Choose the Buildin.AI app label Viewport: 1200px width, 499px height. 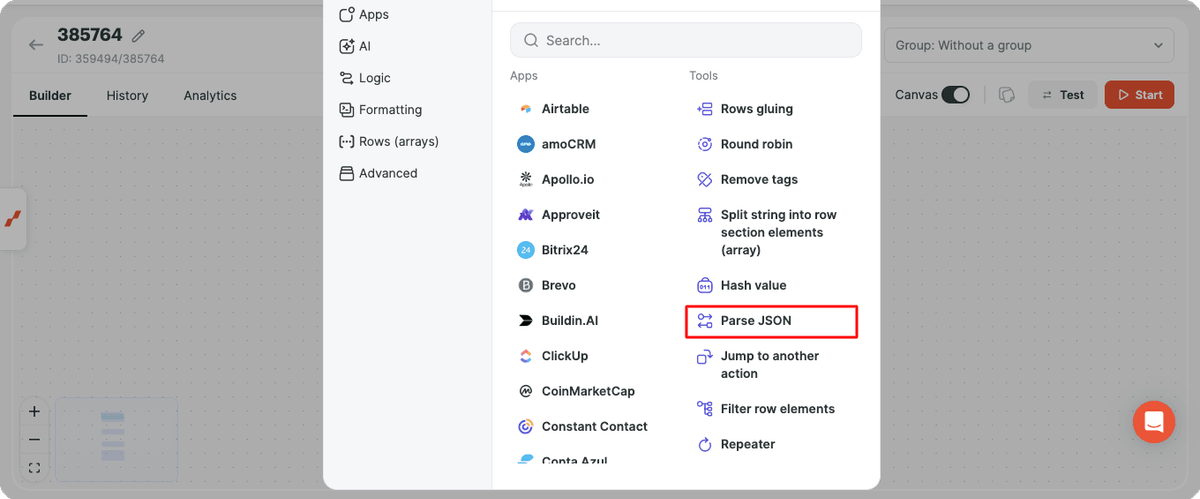[x=570, y=321]
